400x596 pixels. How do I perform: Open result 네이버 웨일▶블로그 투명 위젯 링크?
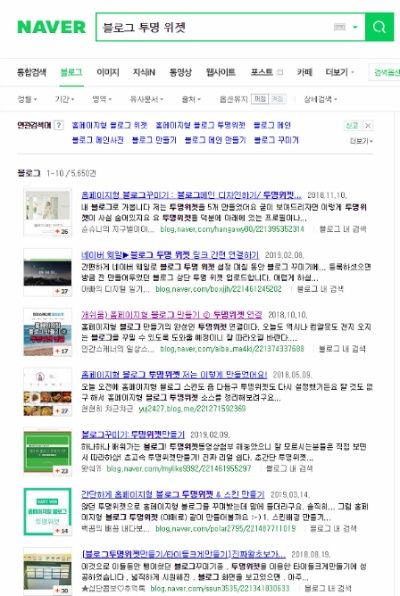(x=170, y=255)
